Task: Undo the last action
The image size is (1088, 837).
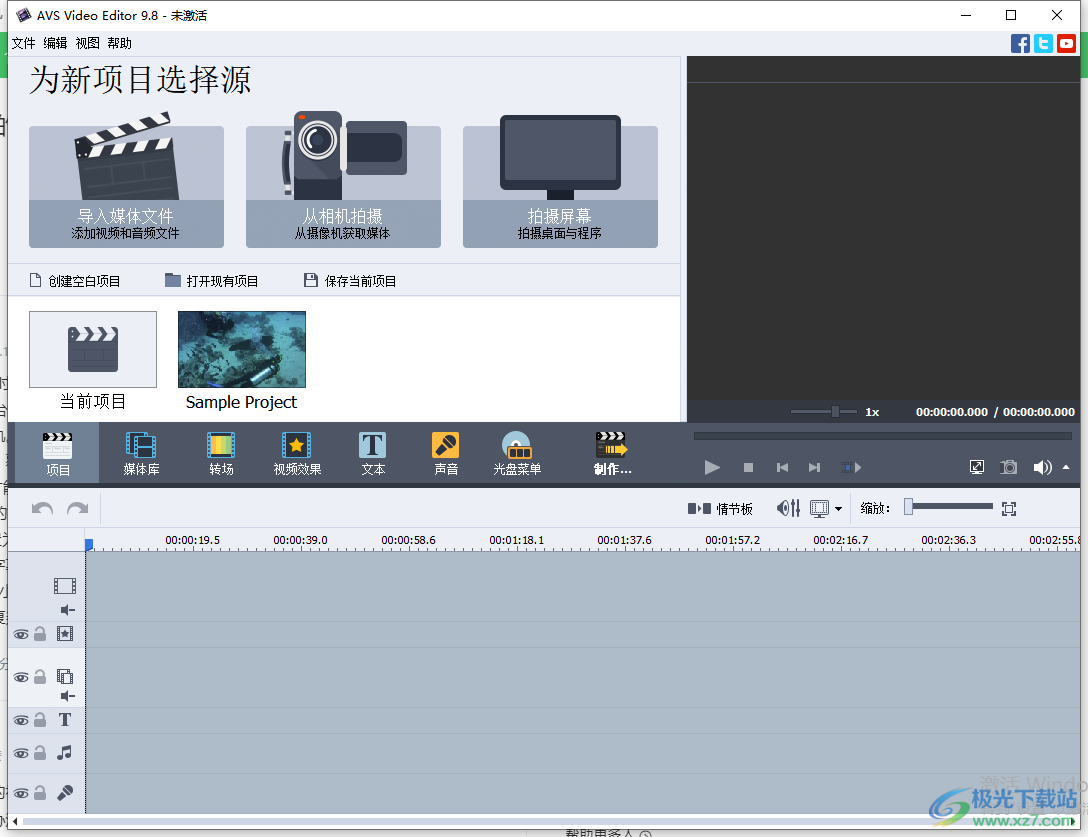Action: (x=42, y=509)
